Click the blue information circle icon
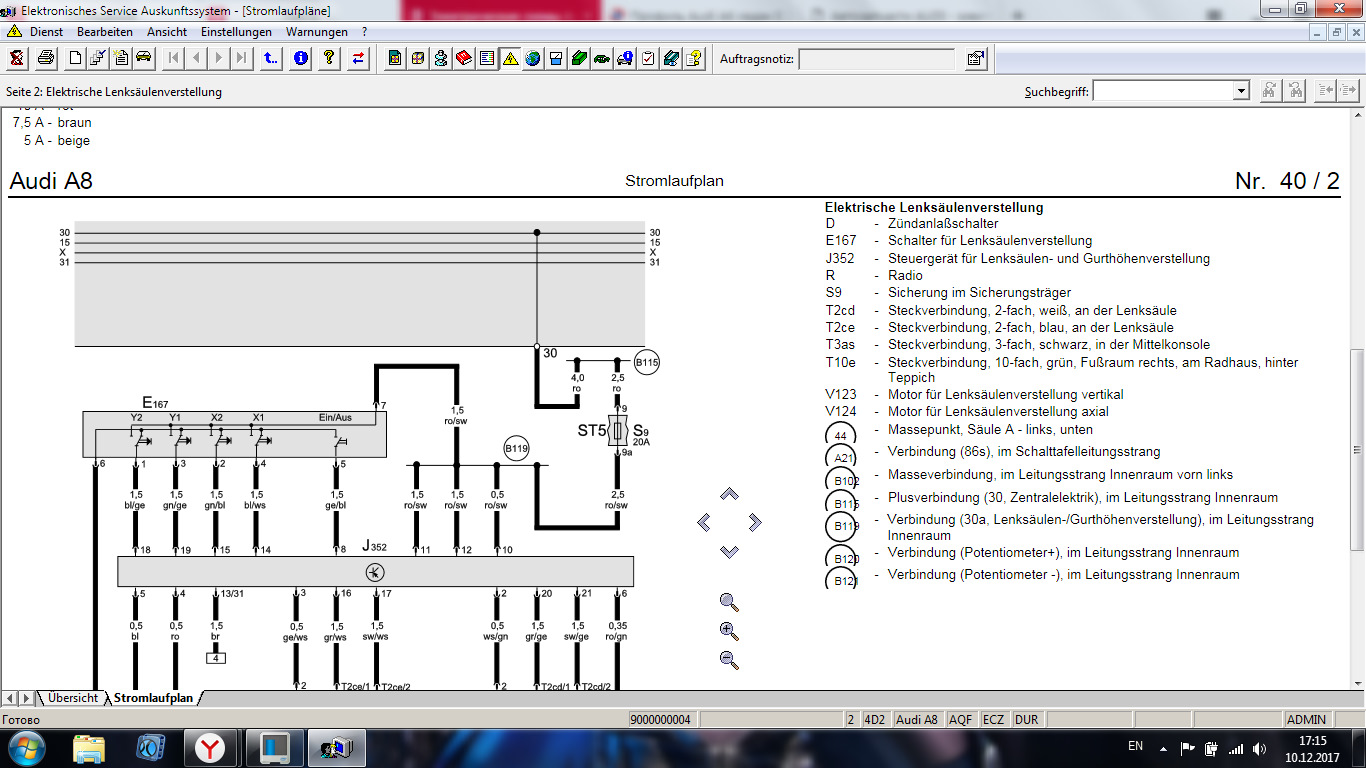Viewport: 1366px width, 768px height. point(300,58)
